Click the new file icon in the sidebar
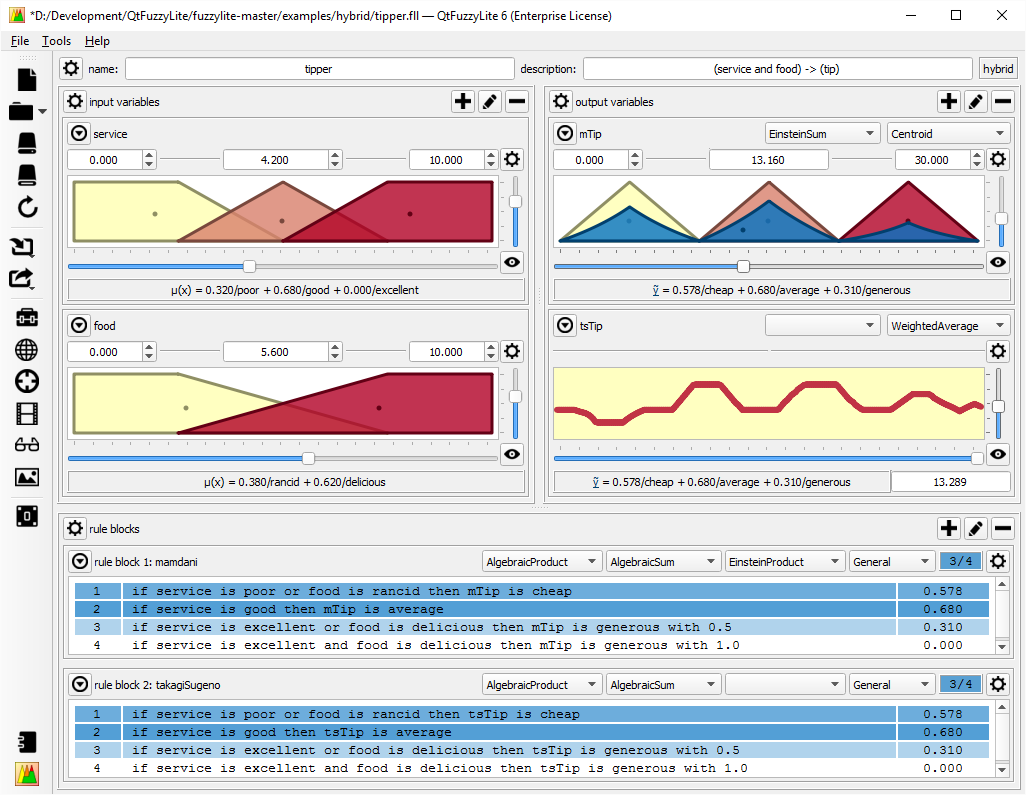The width and height of the screenshot is (1026, 795). tap(27, 80)
